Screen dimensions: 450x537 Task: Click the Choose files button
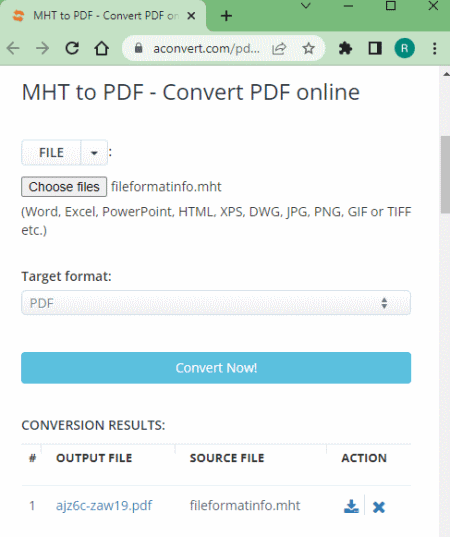click(x=64, y=187)
